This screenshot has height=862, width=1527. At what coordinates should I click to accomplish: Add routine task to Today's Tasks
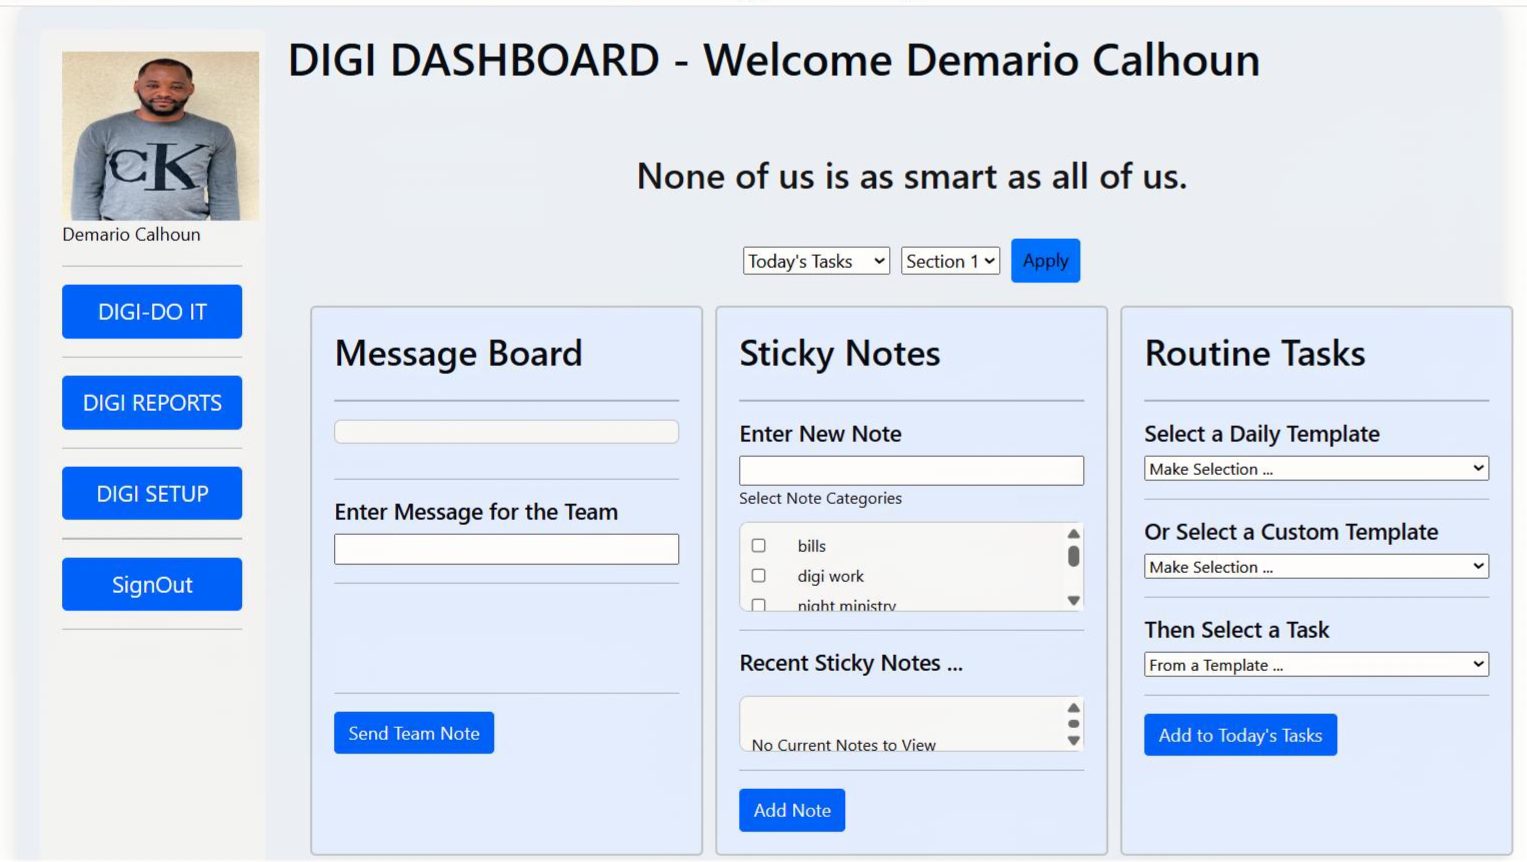pos(1240,735)
